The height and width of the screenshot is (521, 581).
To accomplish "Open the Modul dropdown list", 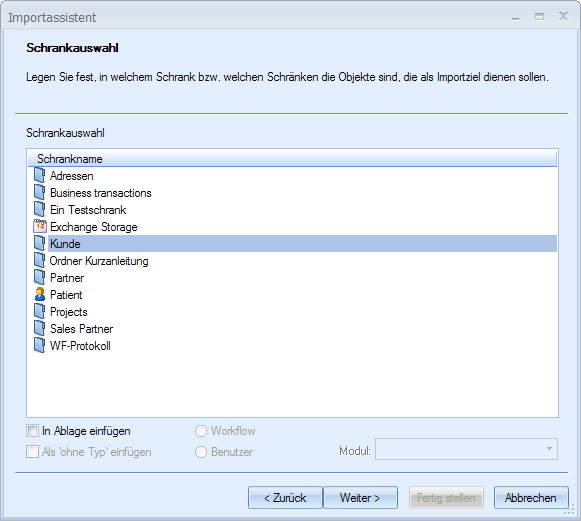I will pyautogui.click(x=466, y=449).
